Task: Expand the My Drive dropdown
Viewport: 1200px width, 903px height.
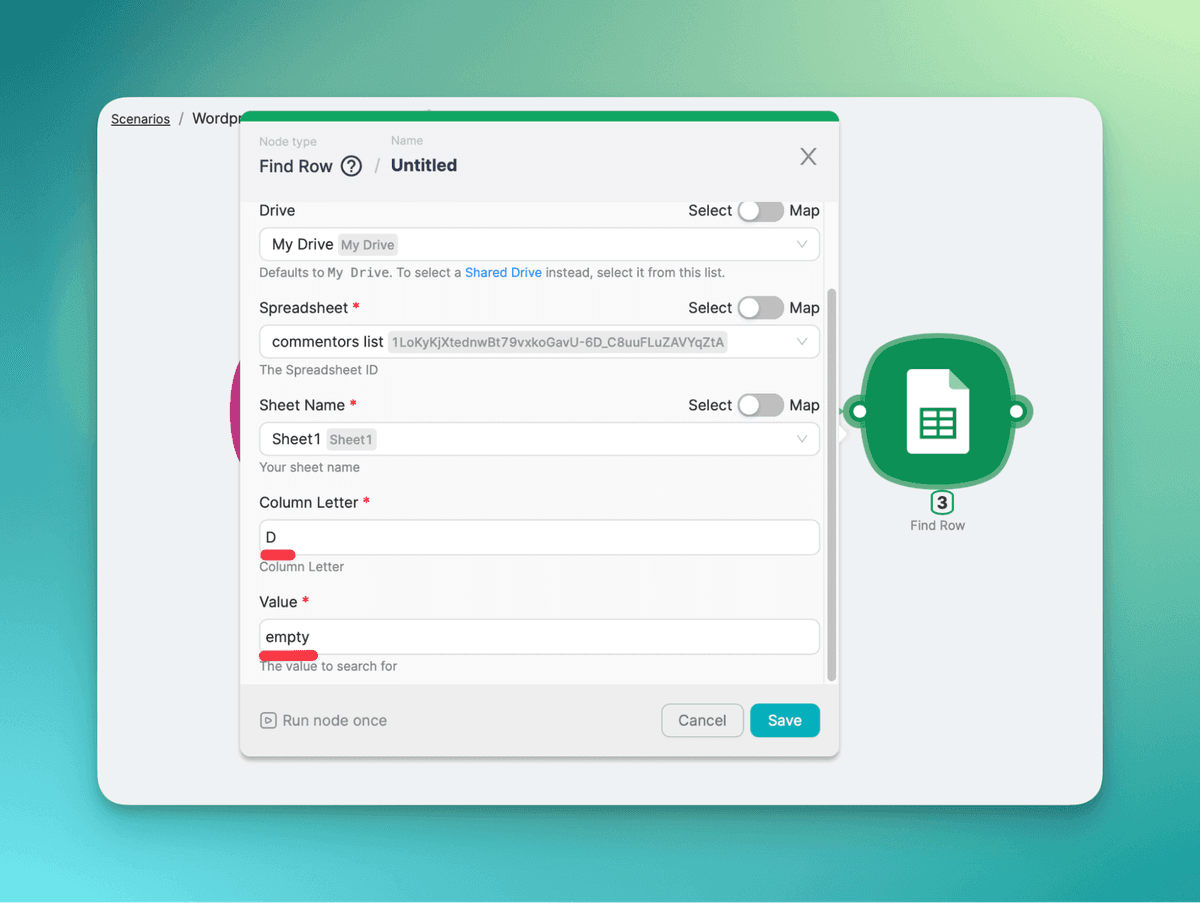Action: (x=539, y=245)
